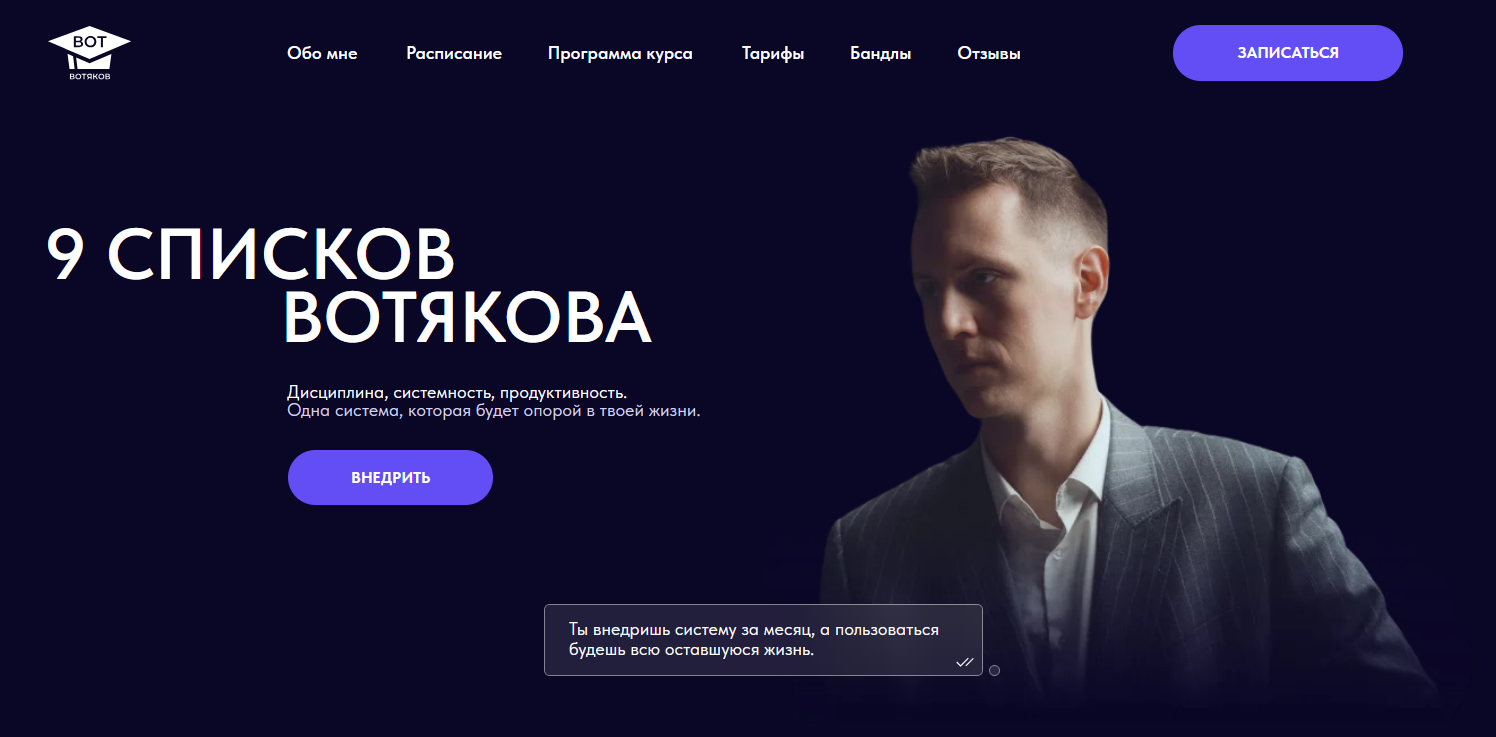Click the graduation cap ВОТ logo
The width and height of the screenshot is (1496, 737).
(89, 53)
